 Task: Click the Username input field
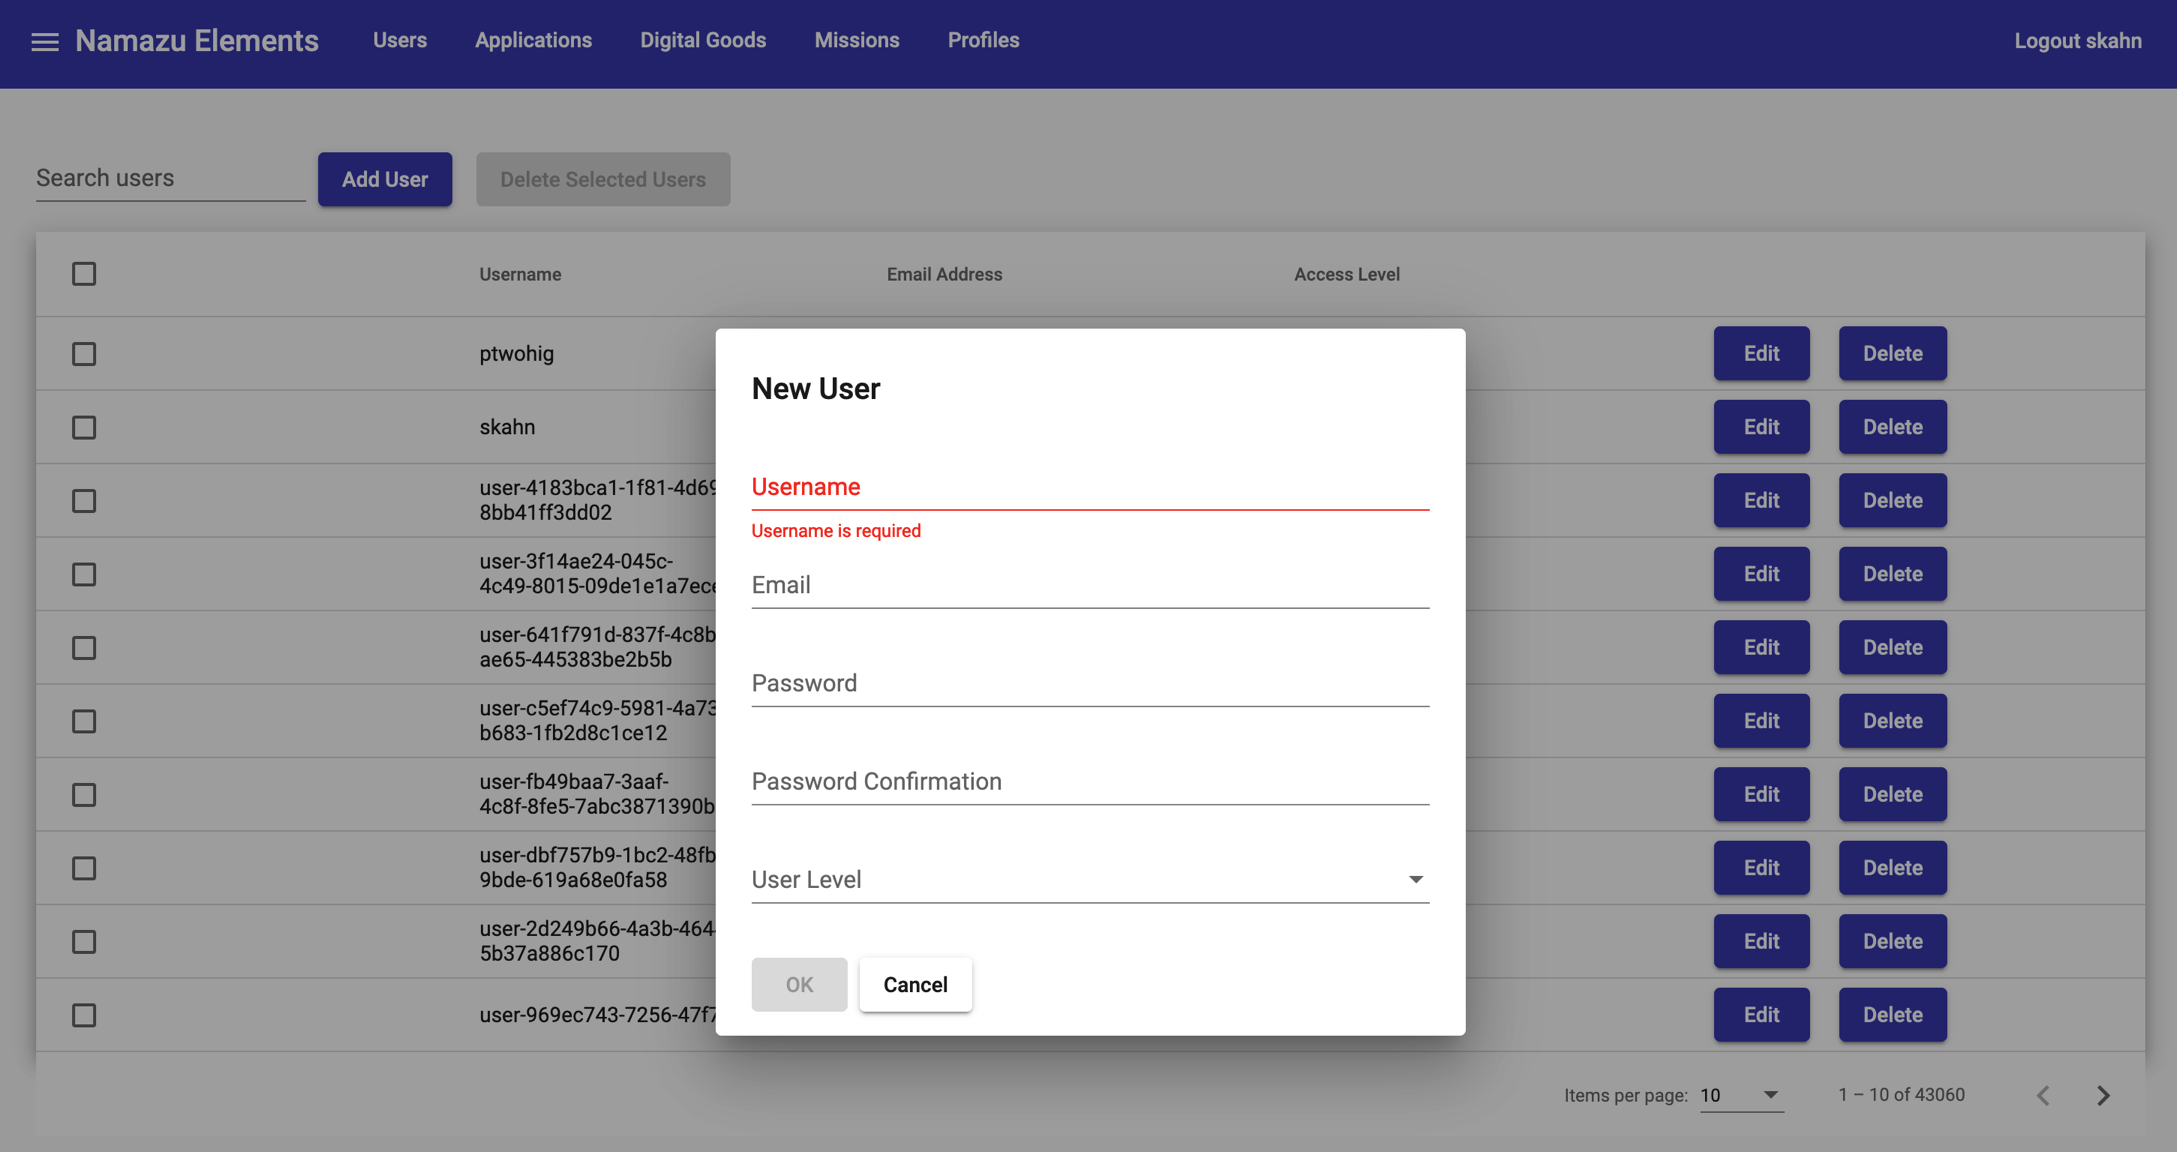[1089, 487]
